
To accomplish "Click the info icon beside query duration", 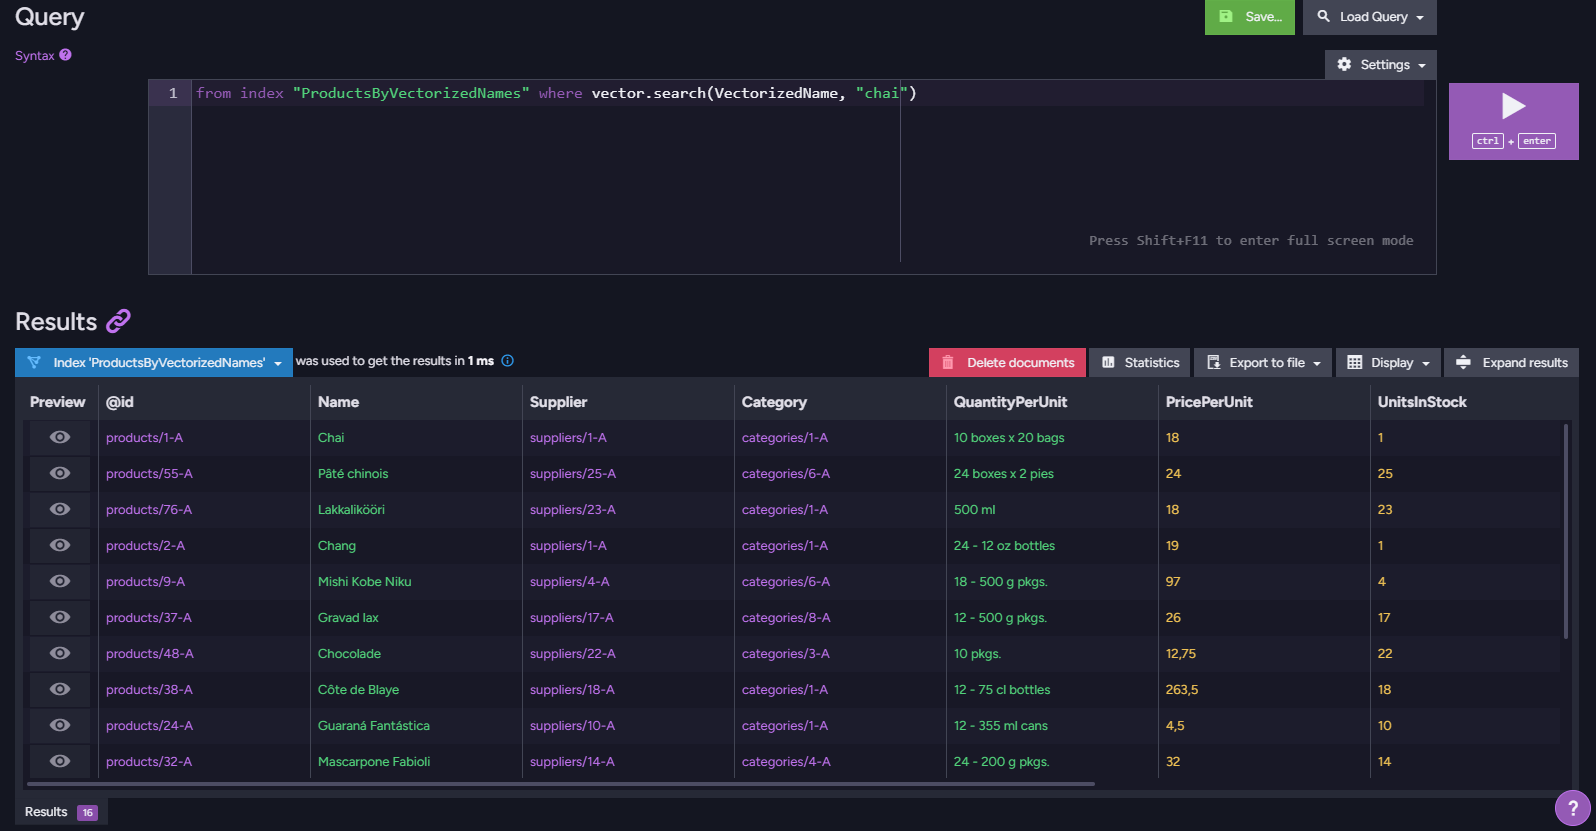I will pyautogui.click(x=507, y=361).
